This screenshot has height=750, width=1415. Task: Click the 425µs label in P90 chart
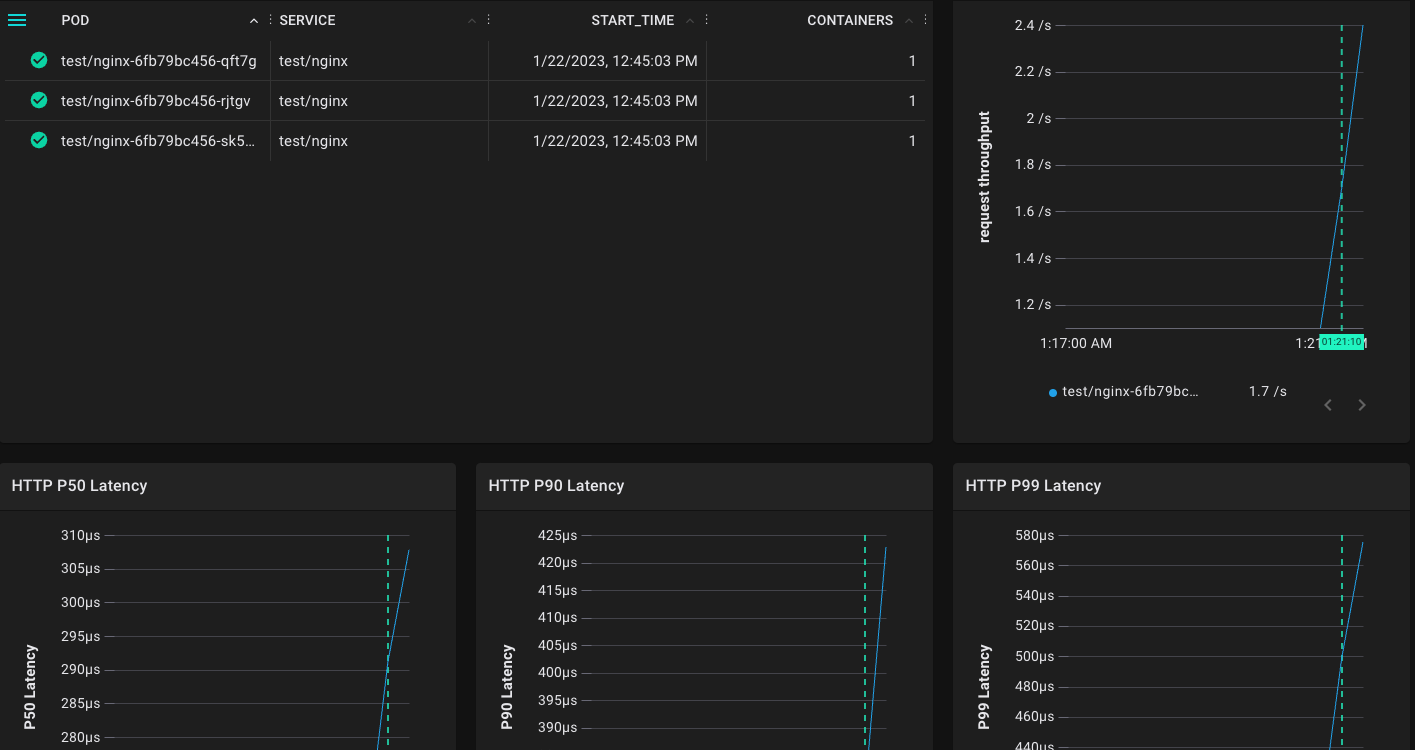[x=557, y=535]
